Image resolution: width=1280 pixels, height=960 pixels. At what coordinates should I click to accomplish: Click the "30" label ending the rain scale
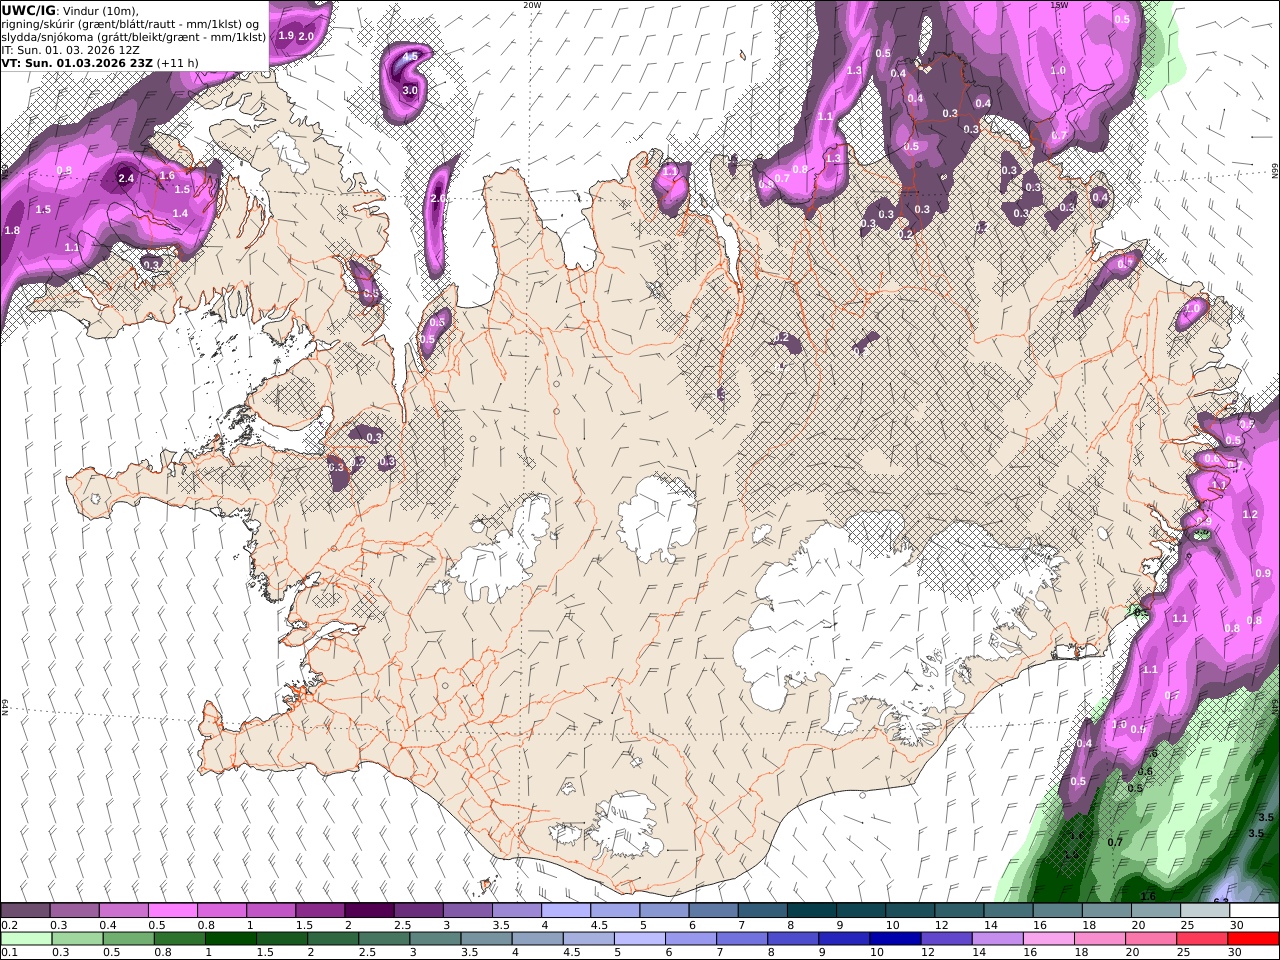click(x=1234, y=952)
